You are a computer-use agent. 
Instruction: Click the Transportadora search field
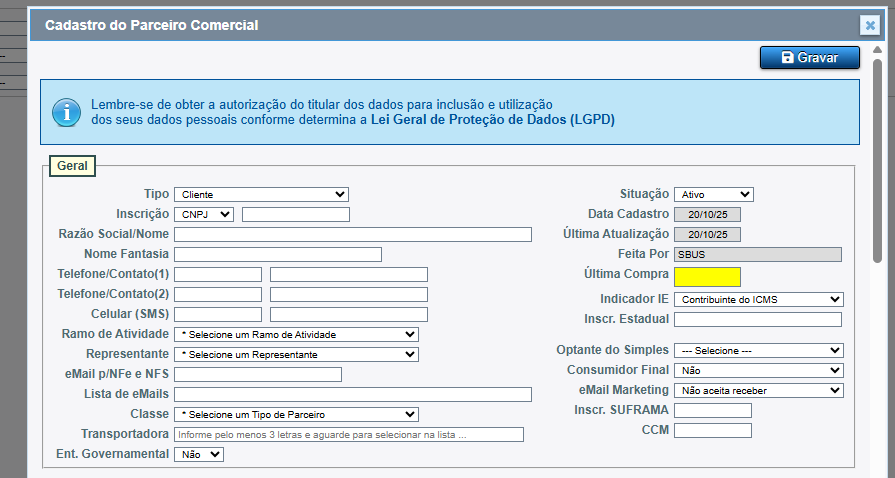(349, 434)
